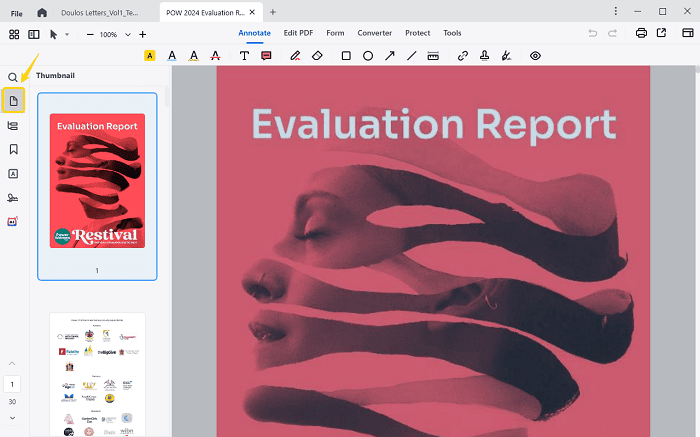Click the print icon
The height and width of the screenshot is (437, 700).
(641, 33)
